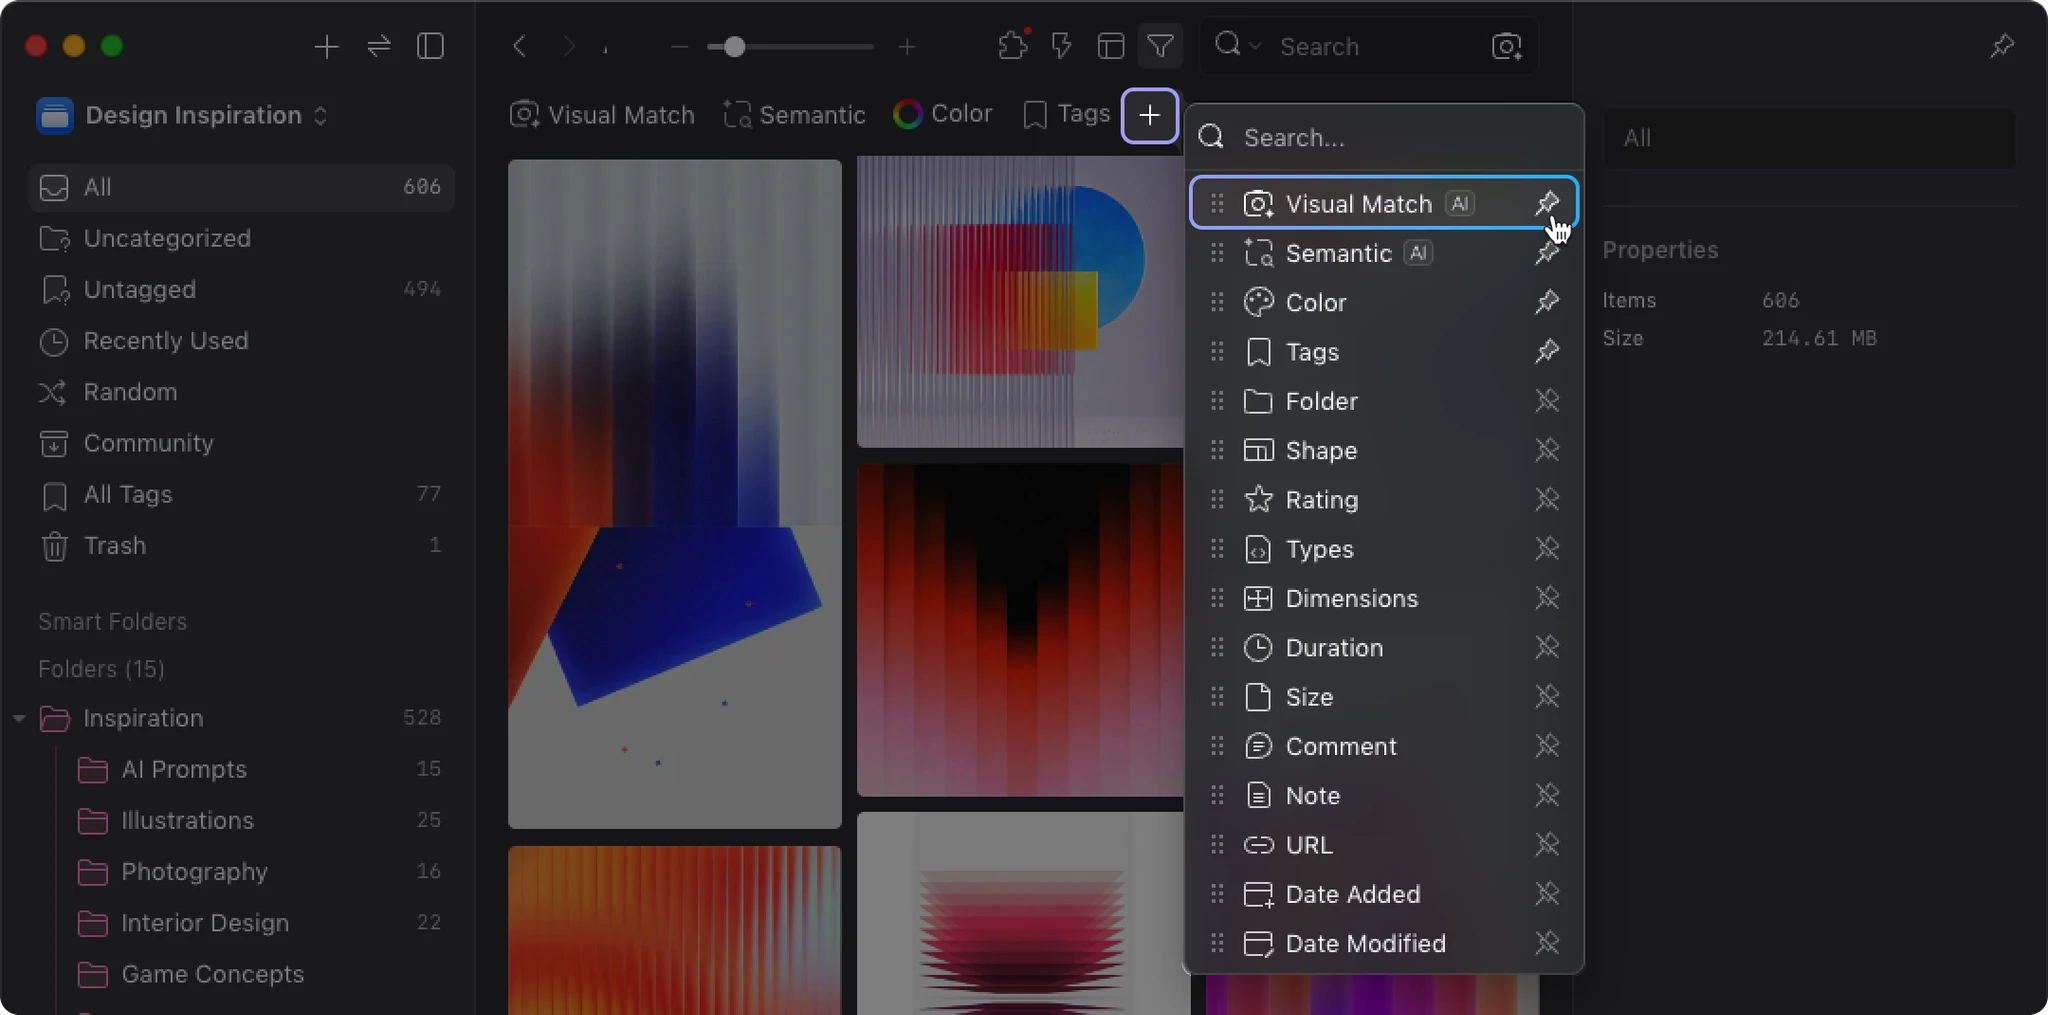Click the lightning bolt action icon
Image resolution: width=2048 pixels, height=1015 pixels.
[x=1062, y=46]
